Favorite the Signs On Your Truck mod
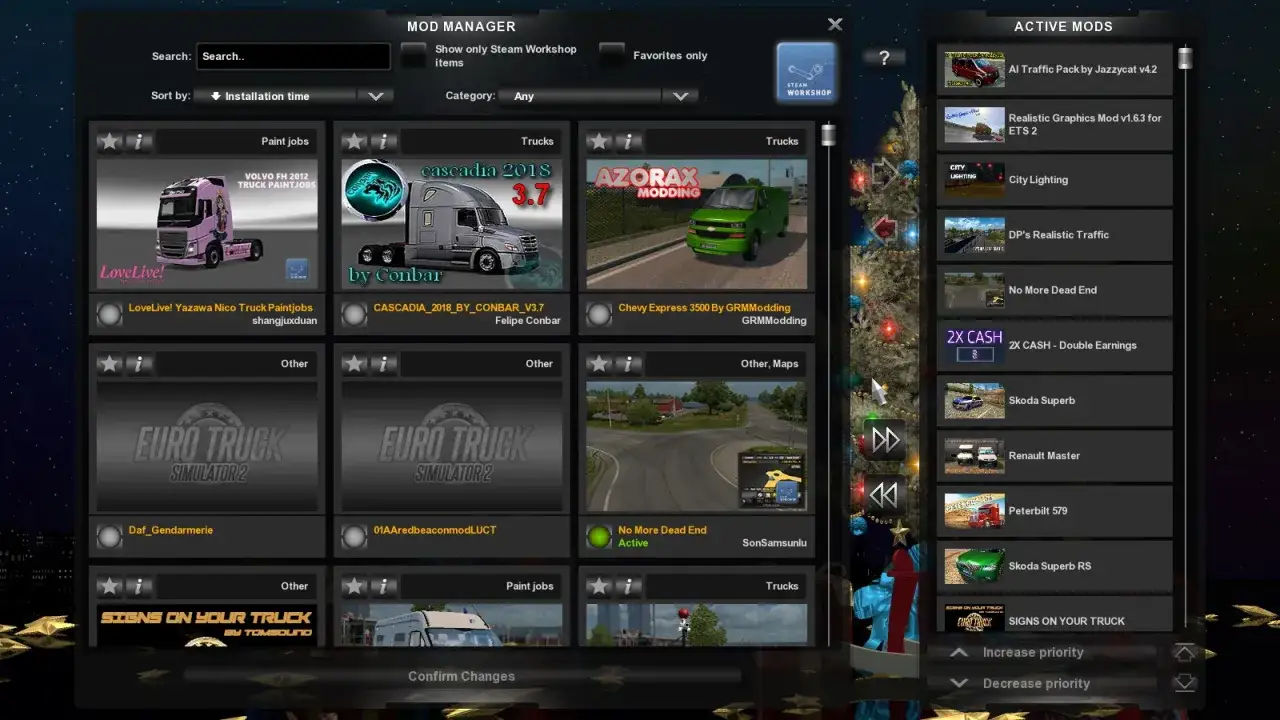Viewport: 1280px width, 720px height. pos(109,586)
